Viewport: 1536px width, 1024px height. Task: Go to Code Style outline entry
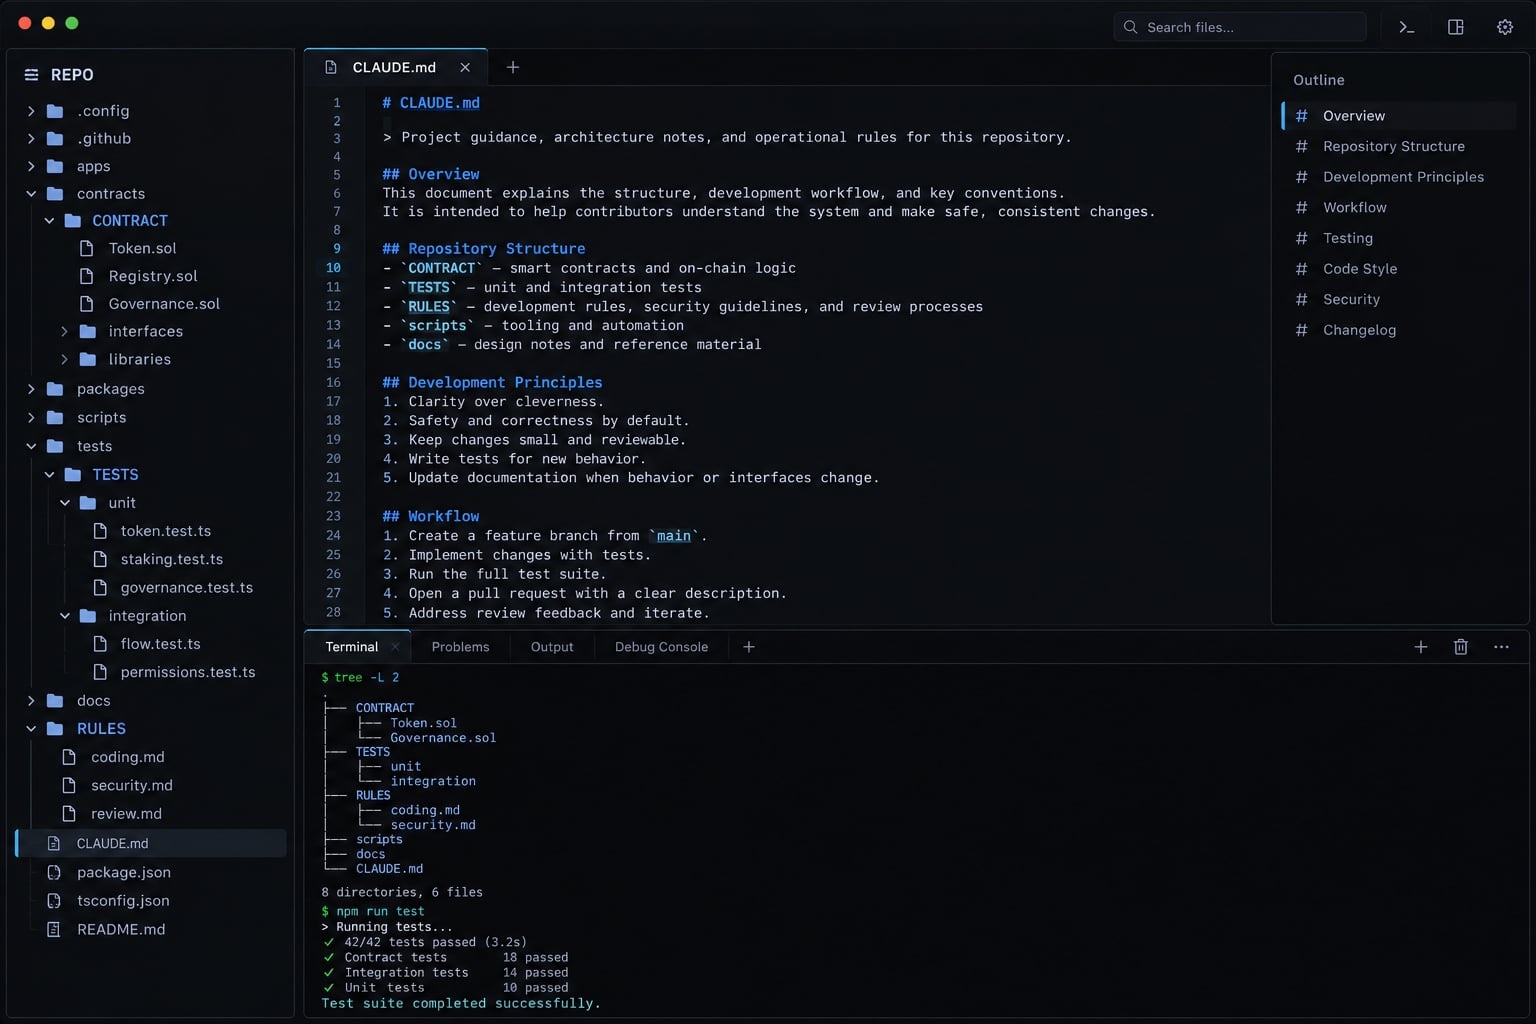(x=1360, y=269)
